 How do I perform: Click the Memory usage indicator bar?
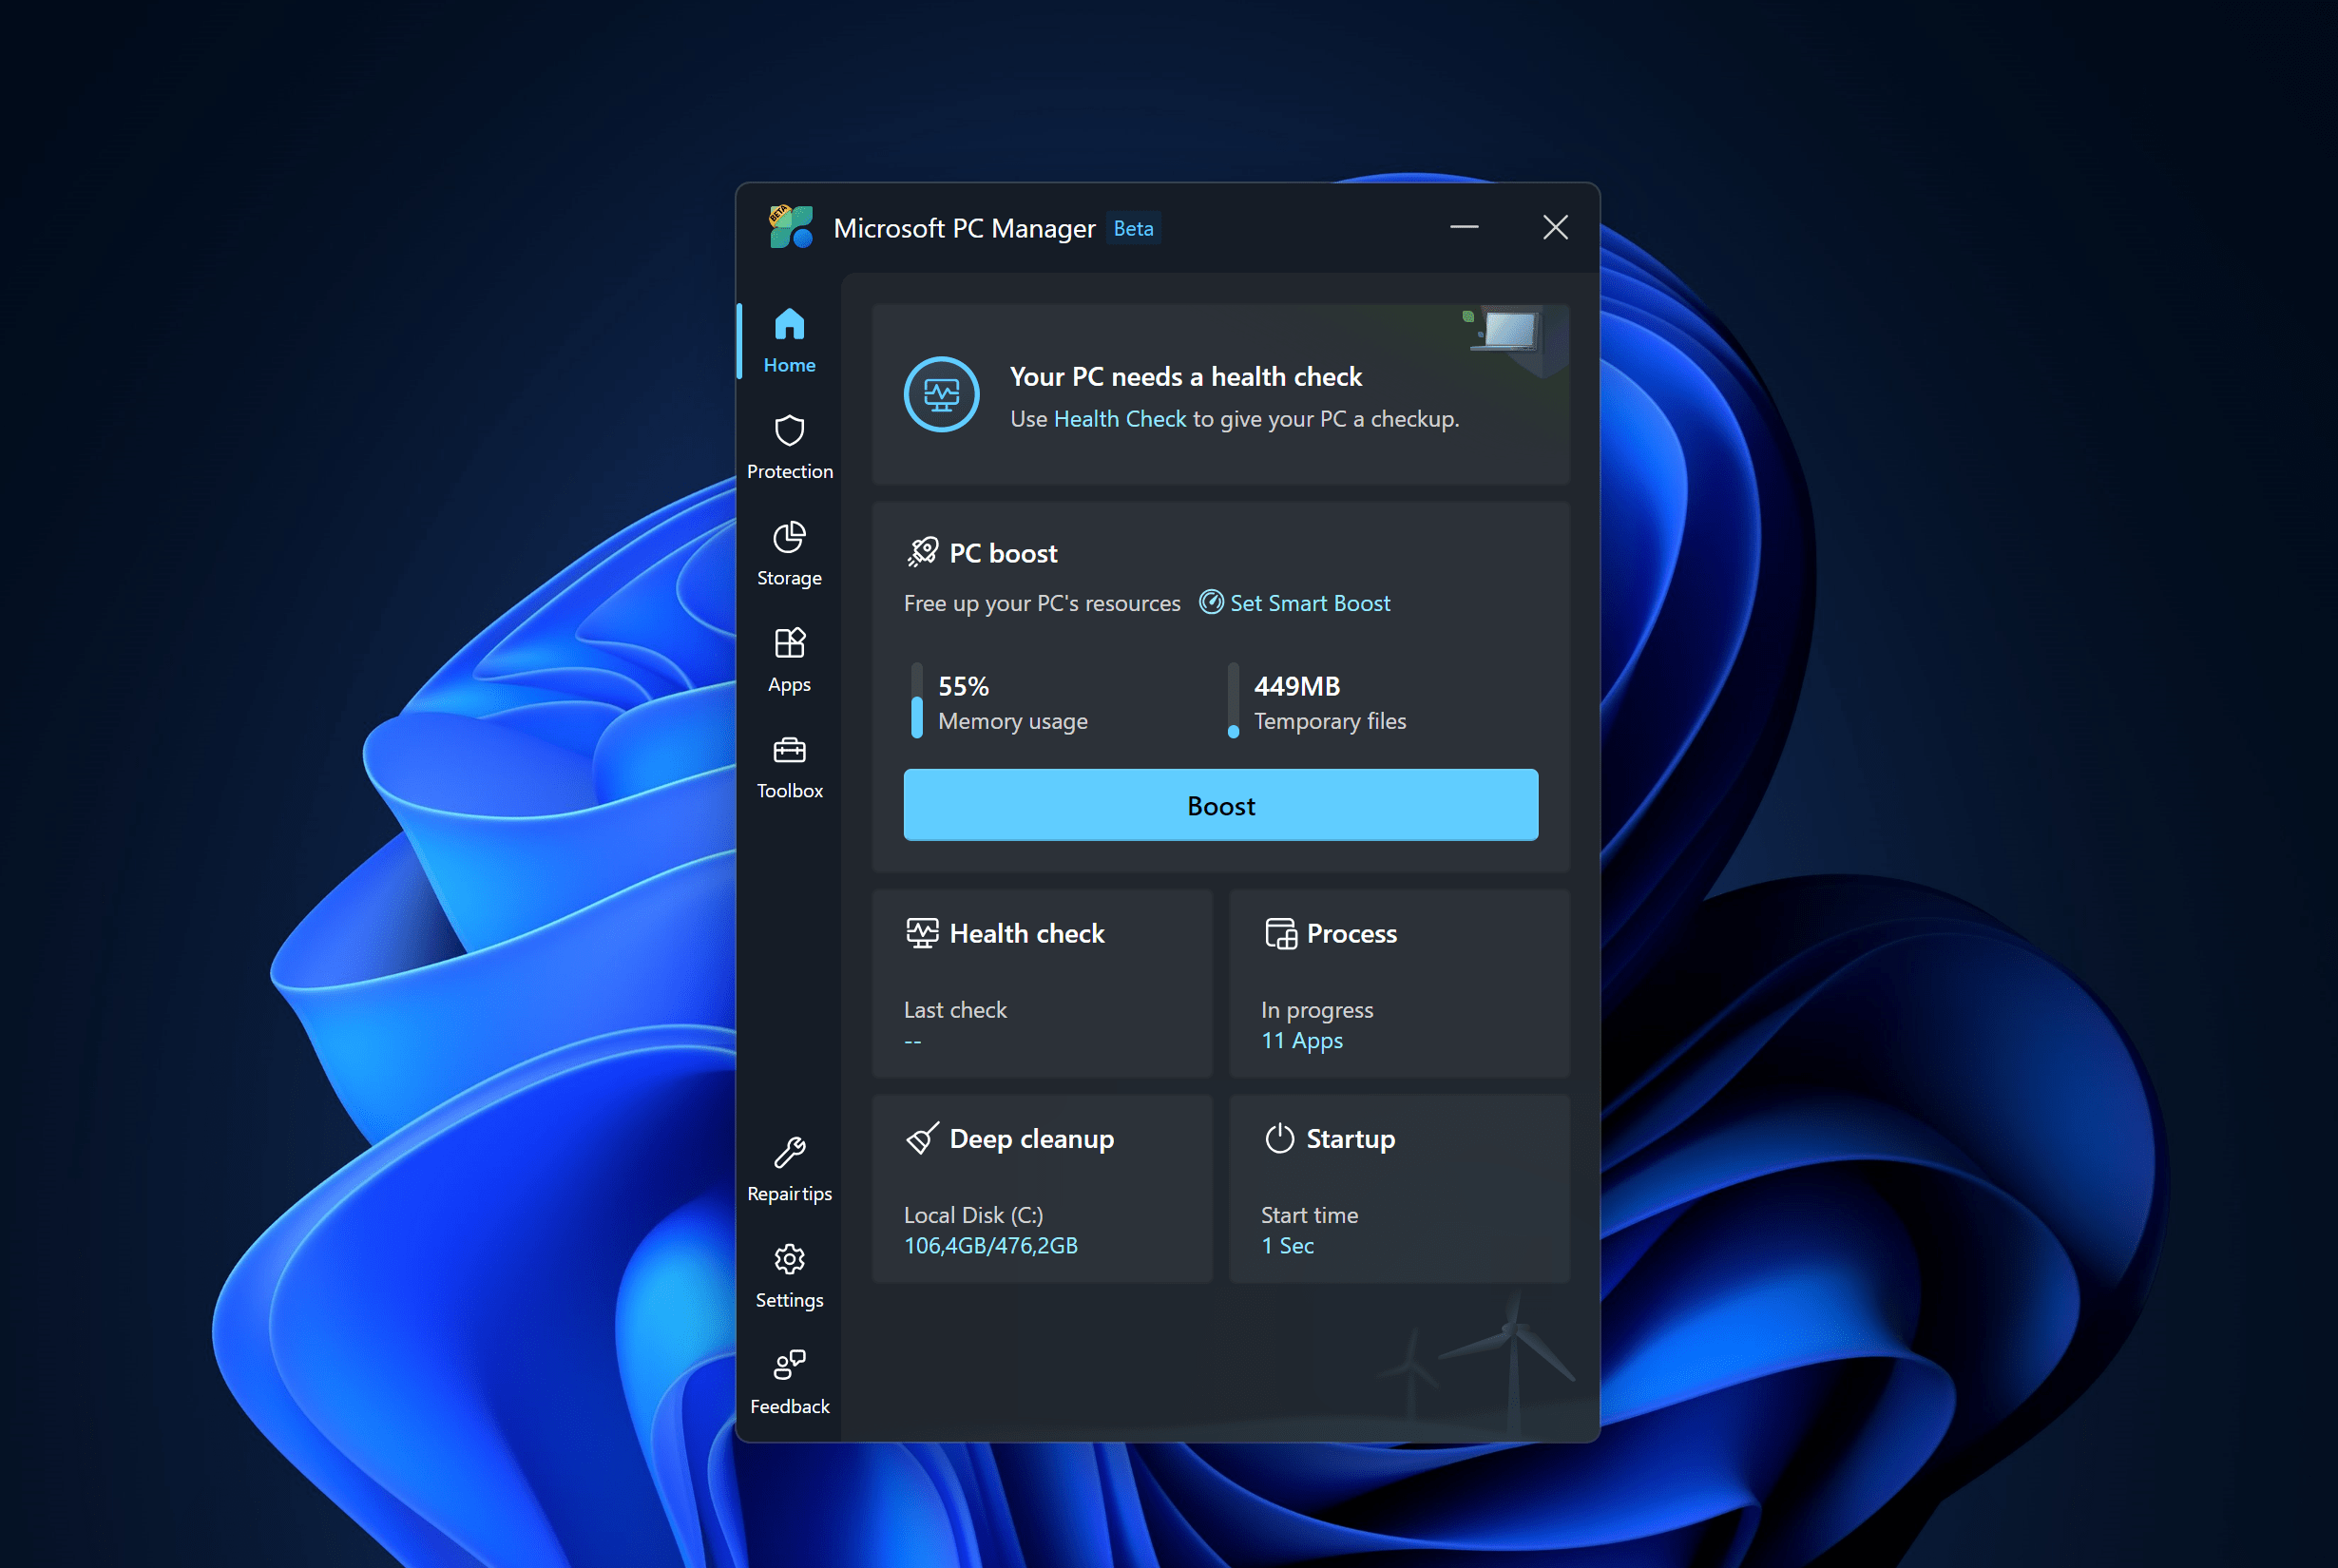917,701
